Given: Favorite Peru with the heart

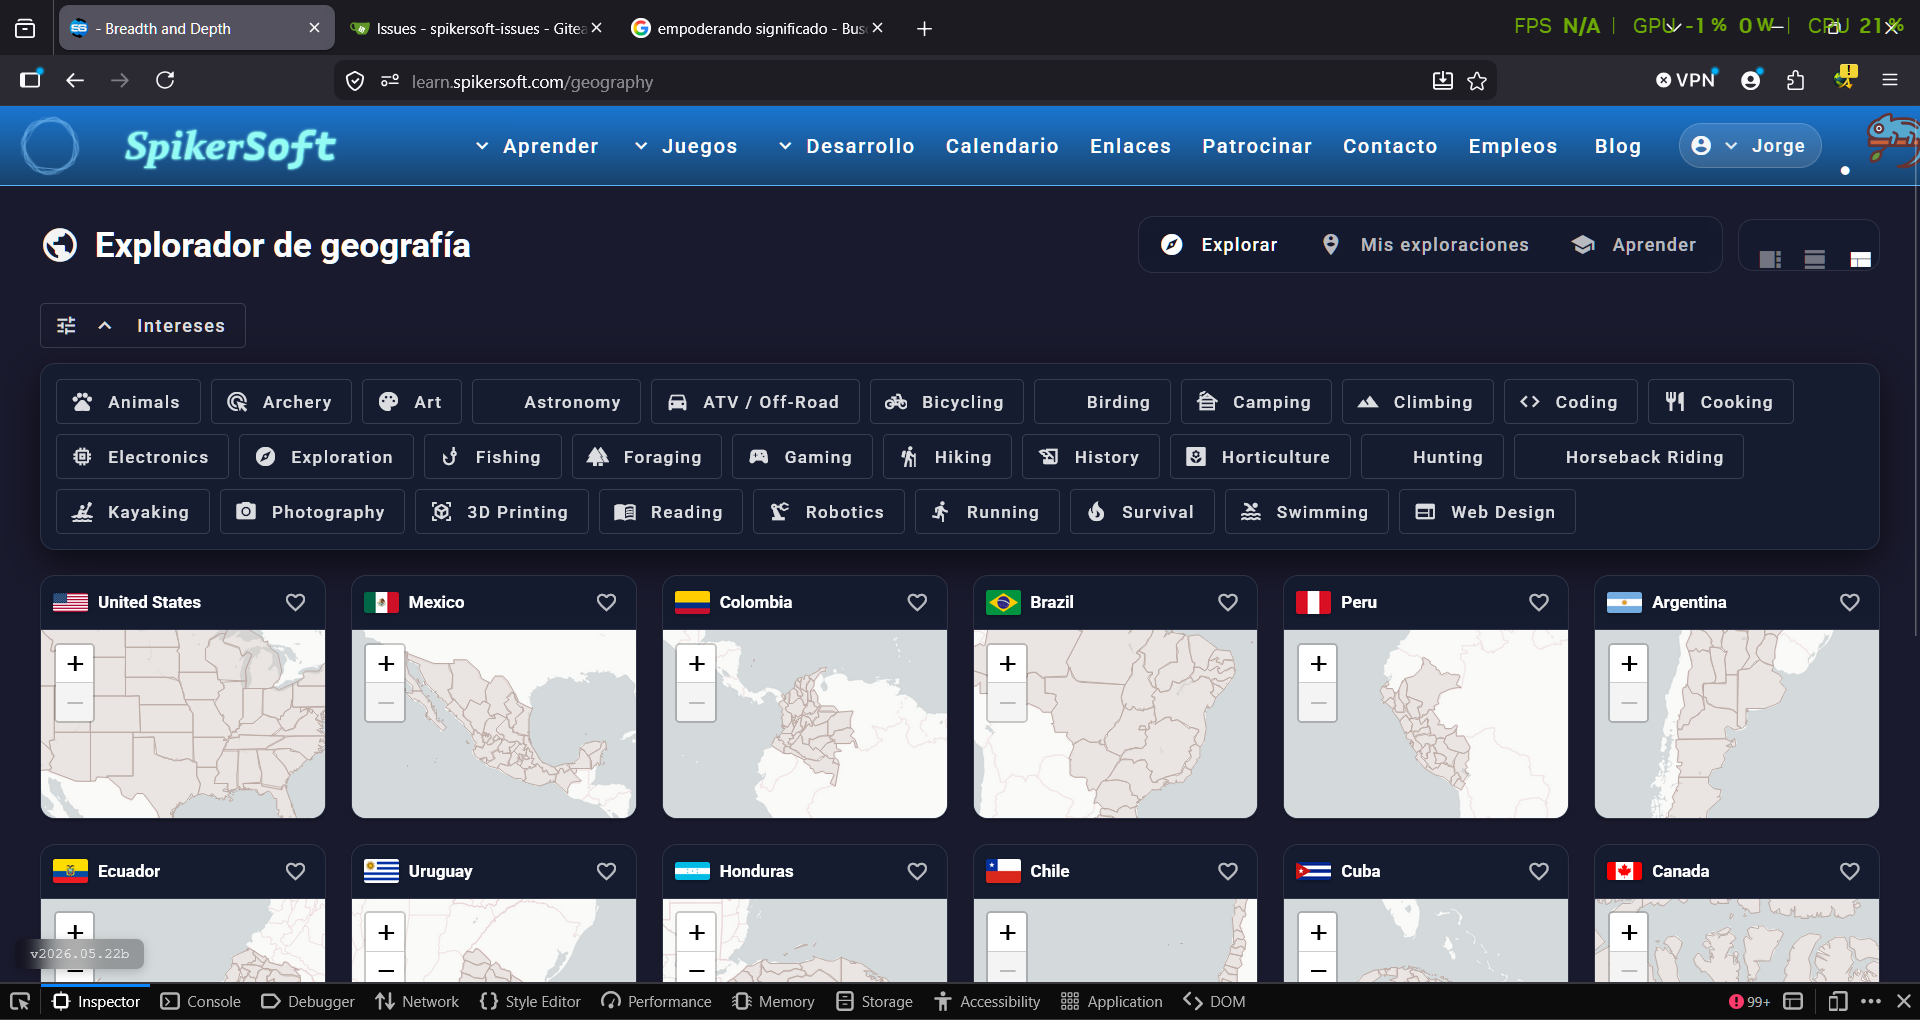Looking at the screenshot, I should click(1539, 602).
